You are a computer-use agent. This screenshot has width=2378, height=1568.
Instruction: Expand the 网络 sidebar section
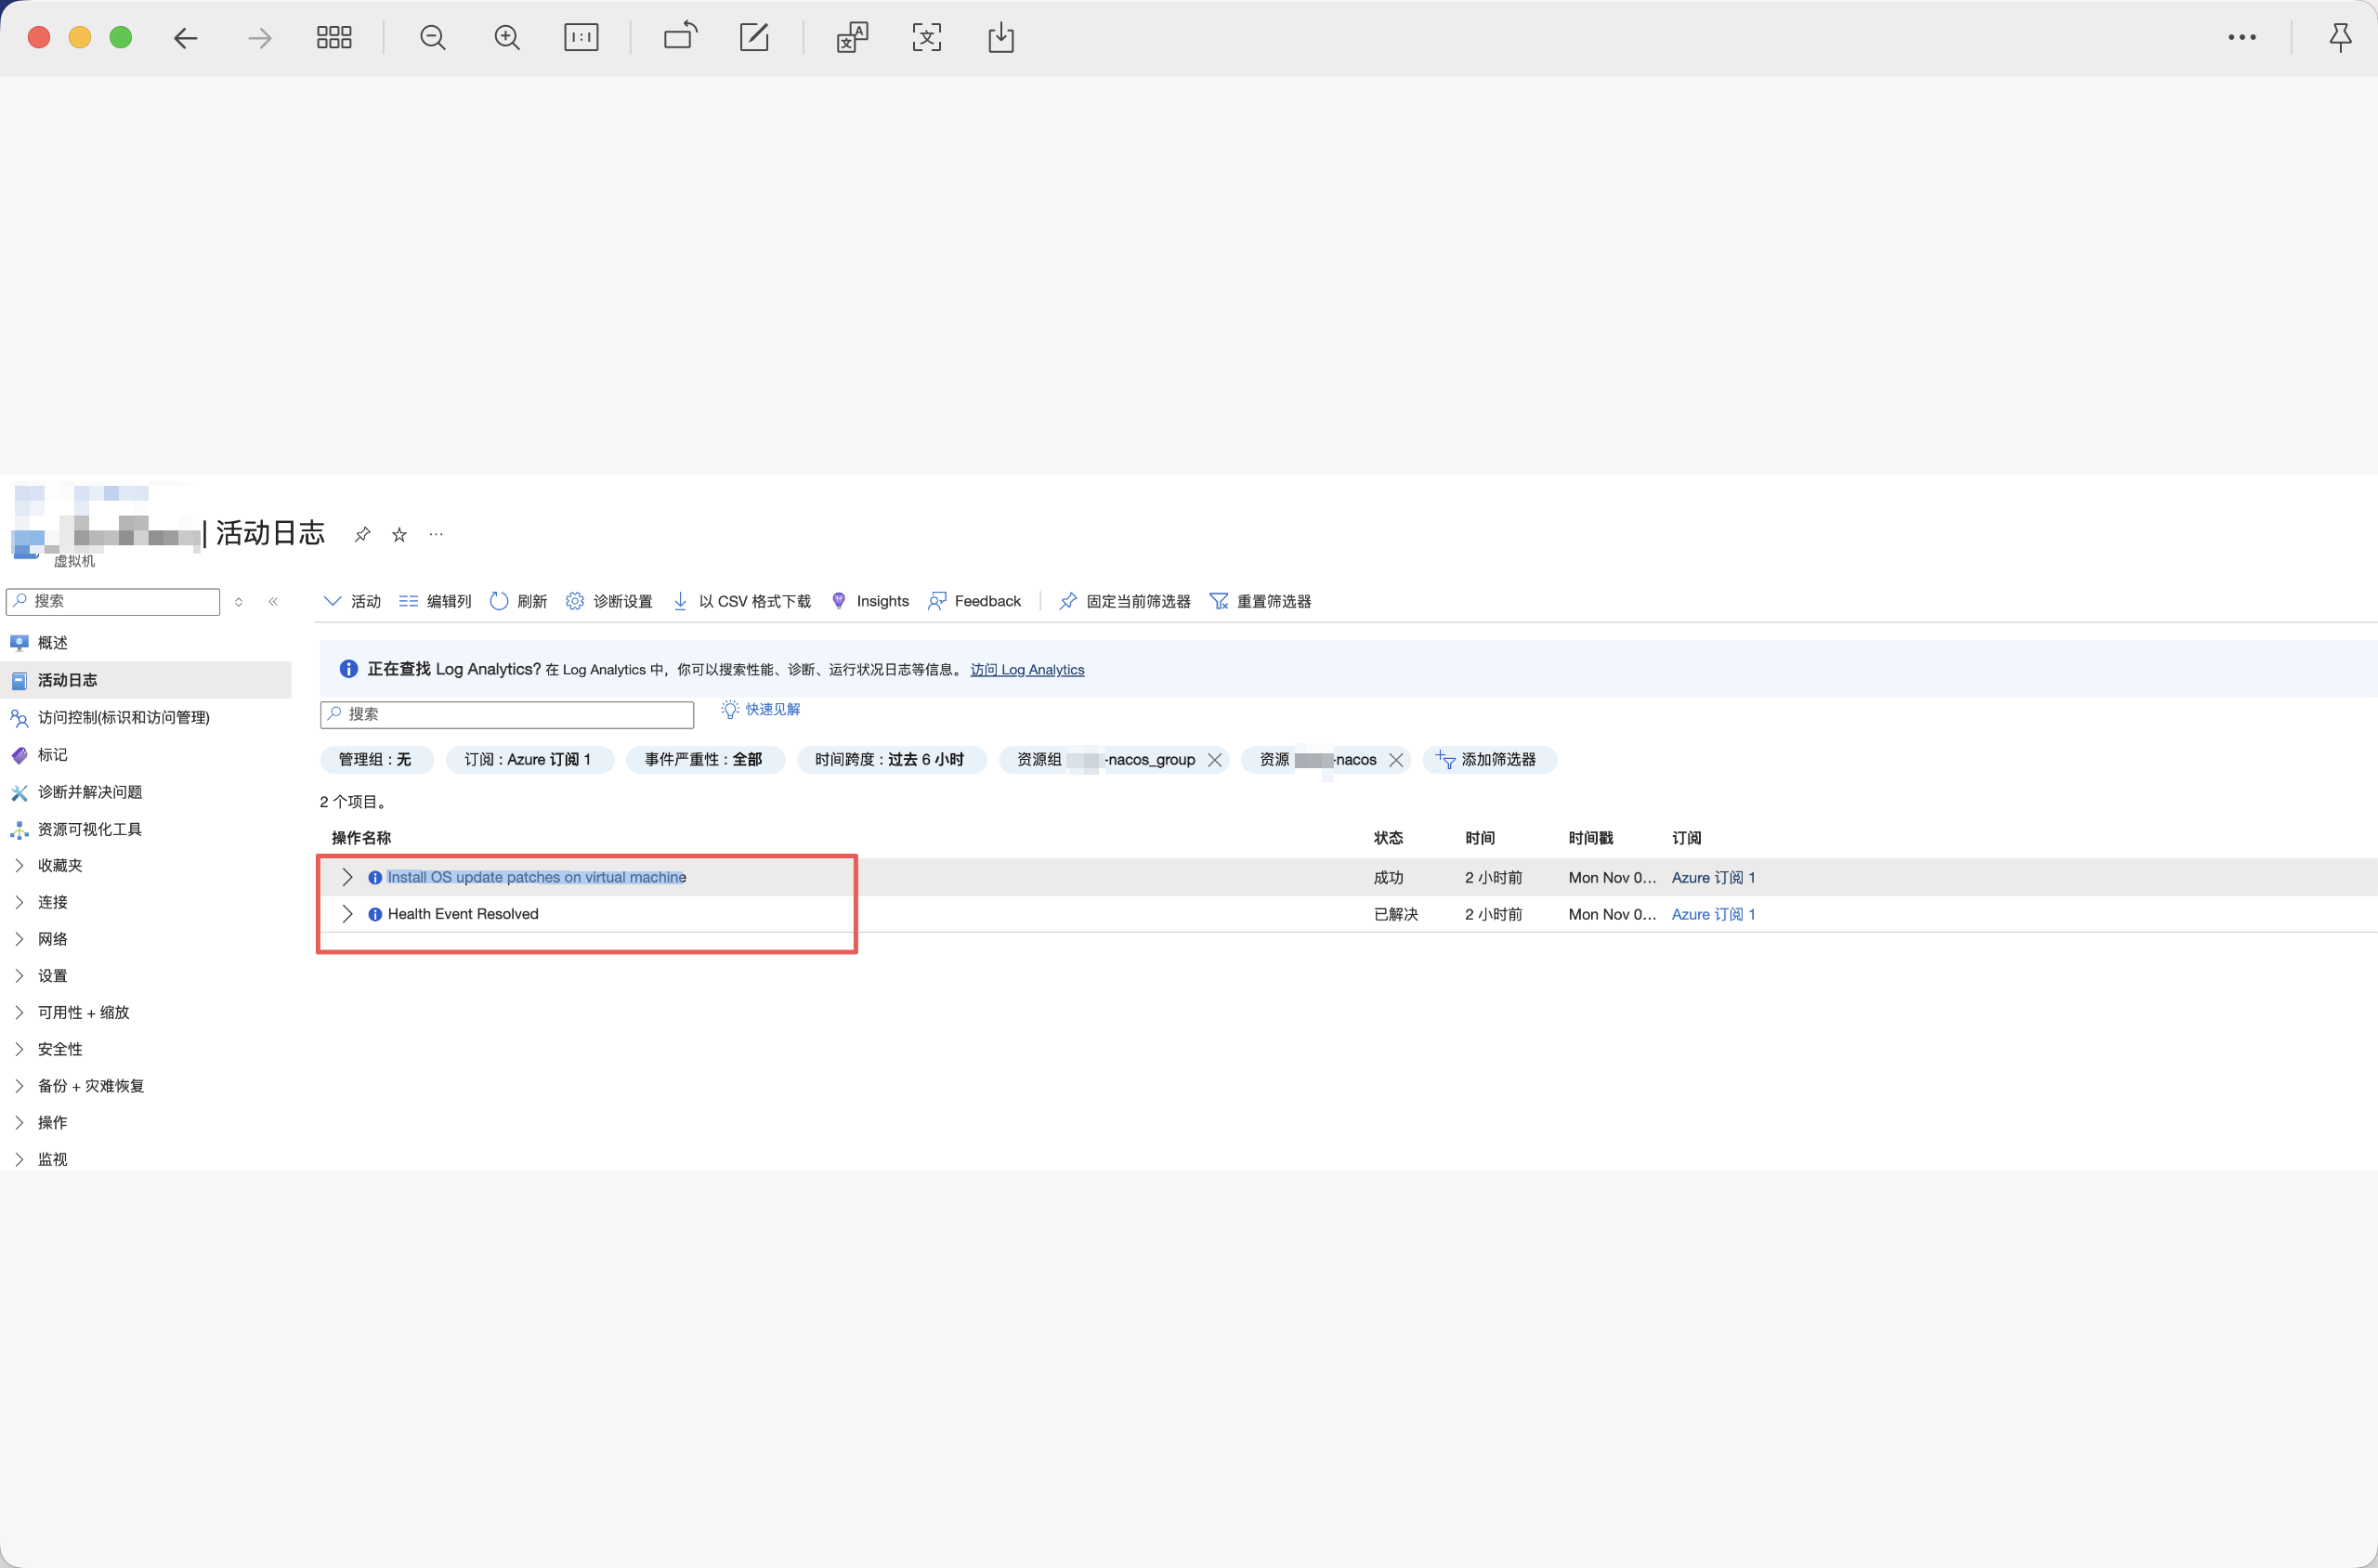[52, 939]
